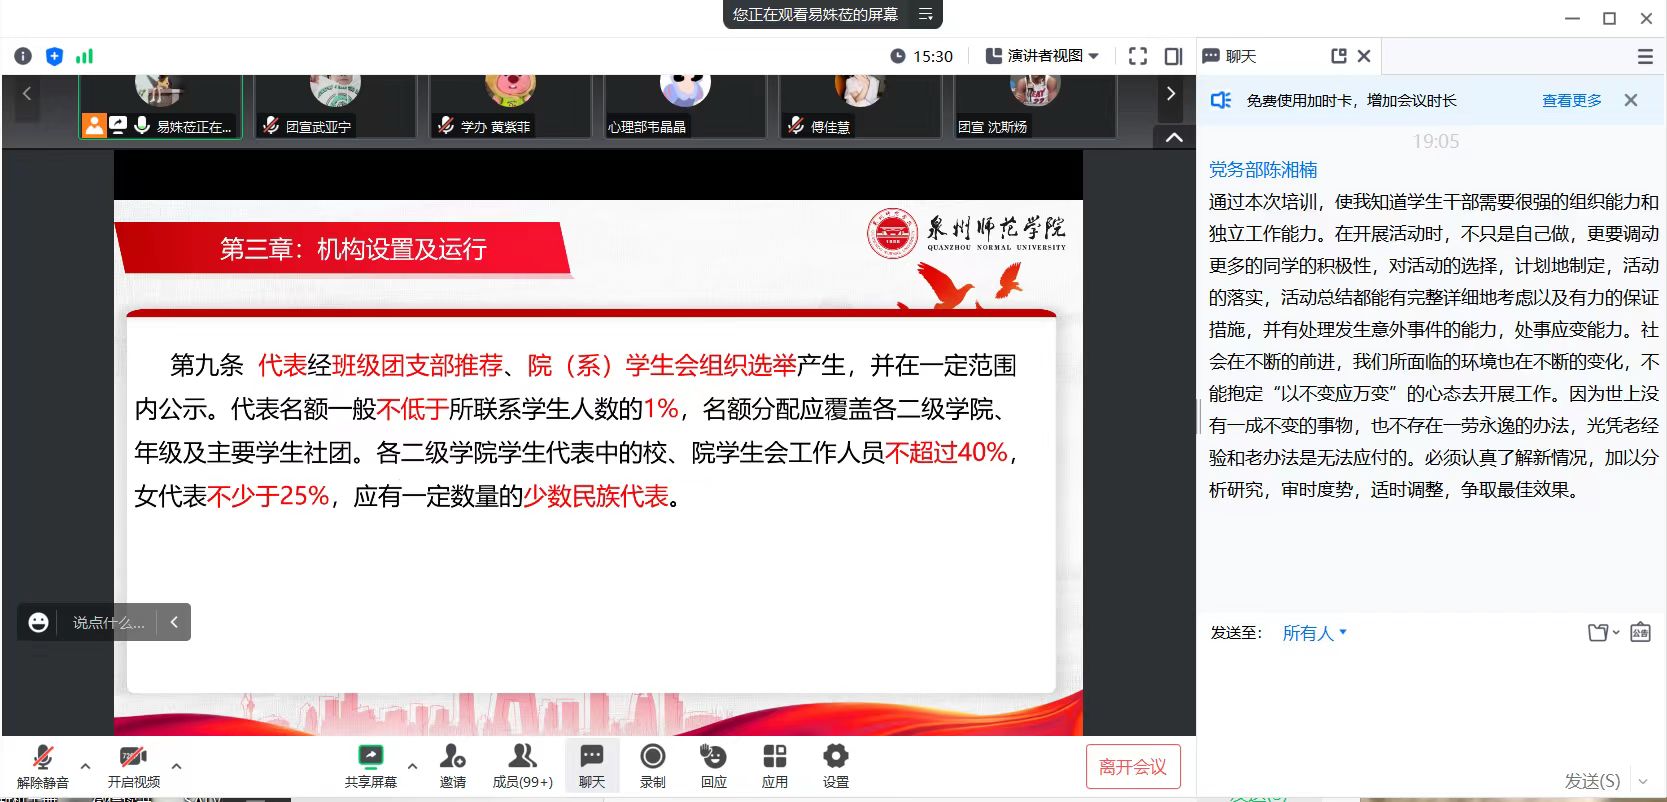Enter full screen mode icon
The image size is (1667, 802).
pos(1138,56)
